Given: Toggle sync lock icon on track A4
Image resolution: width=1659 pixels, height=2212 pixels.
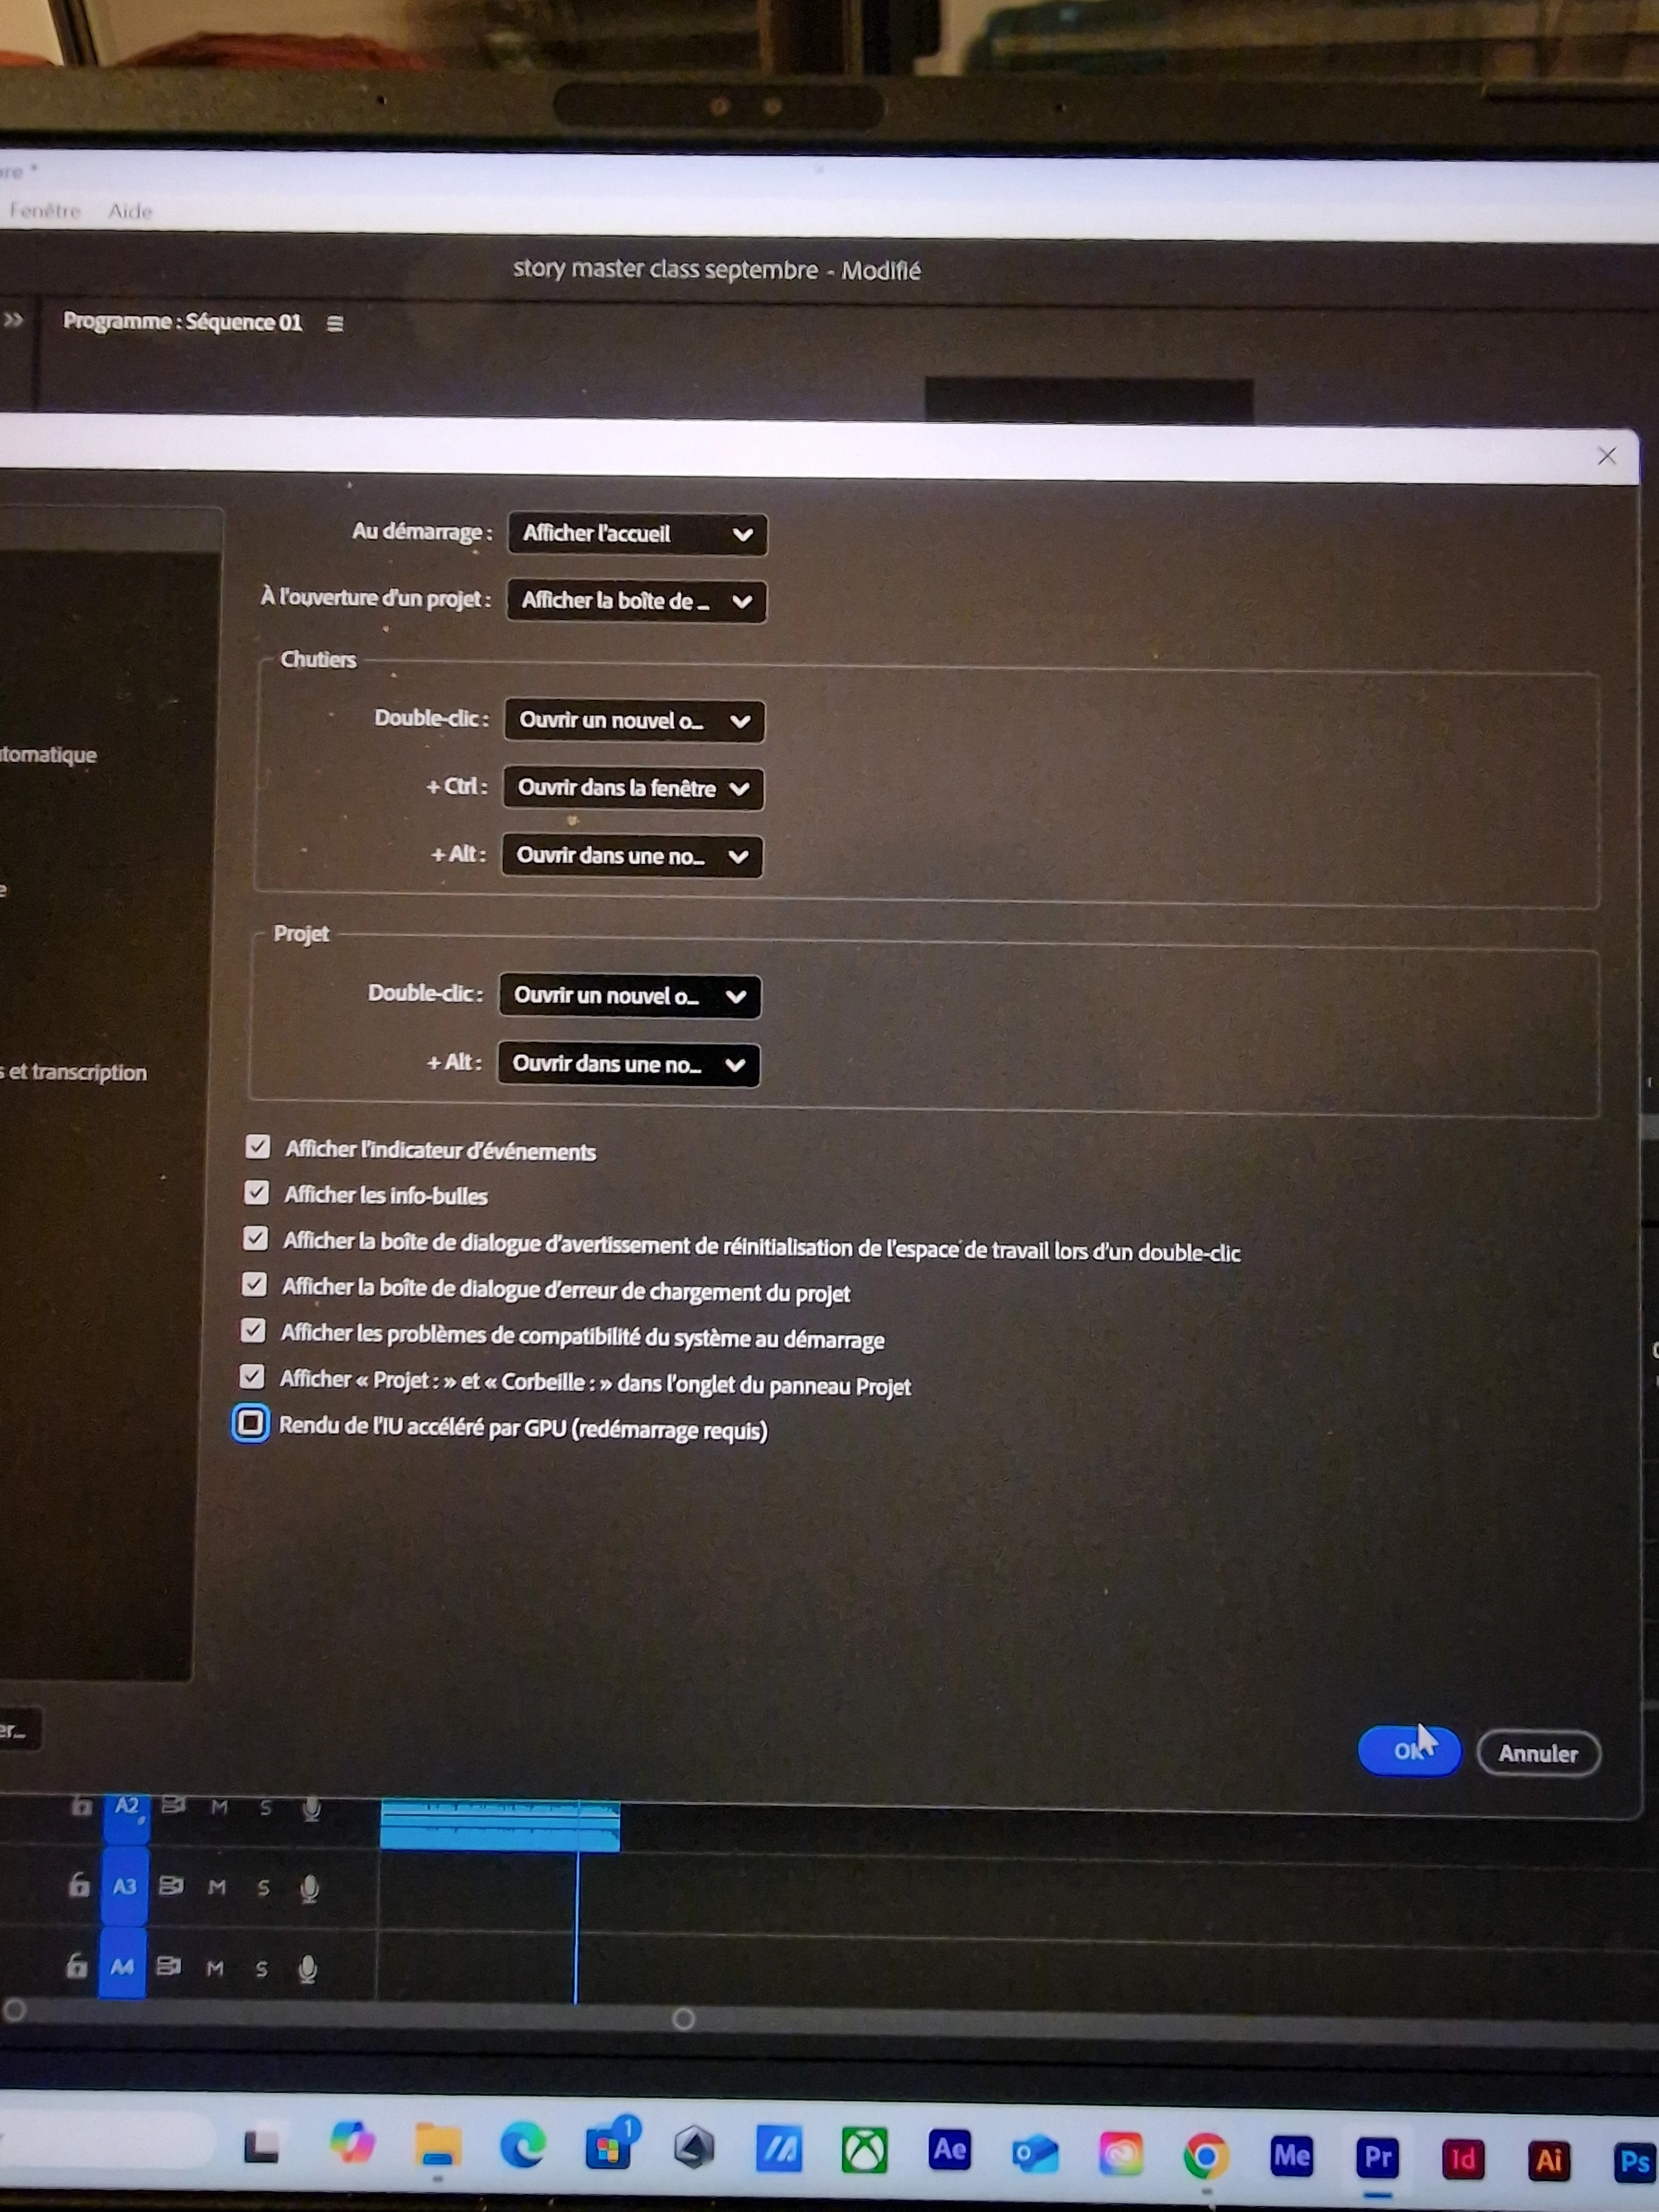Looking at the screenshot, I should click(x=169, y=1966).
